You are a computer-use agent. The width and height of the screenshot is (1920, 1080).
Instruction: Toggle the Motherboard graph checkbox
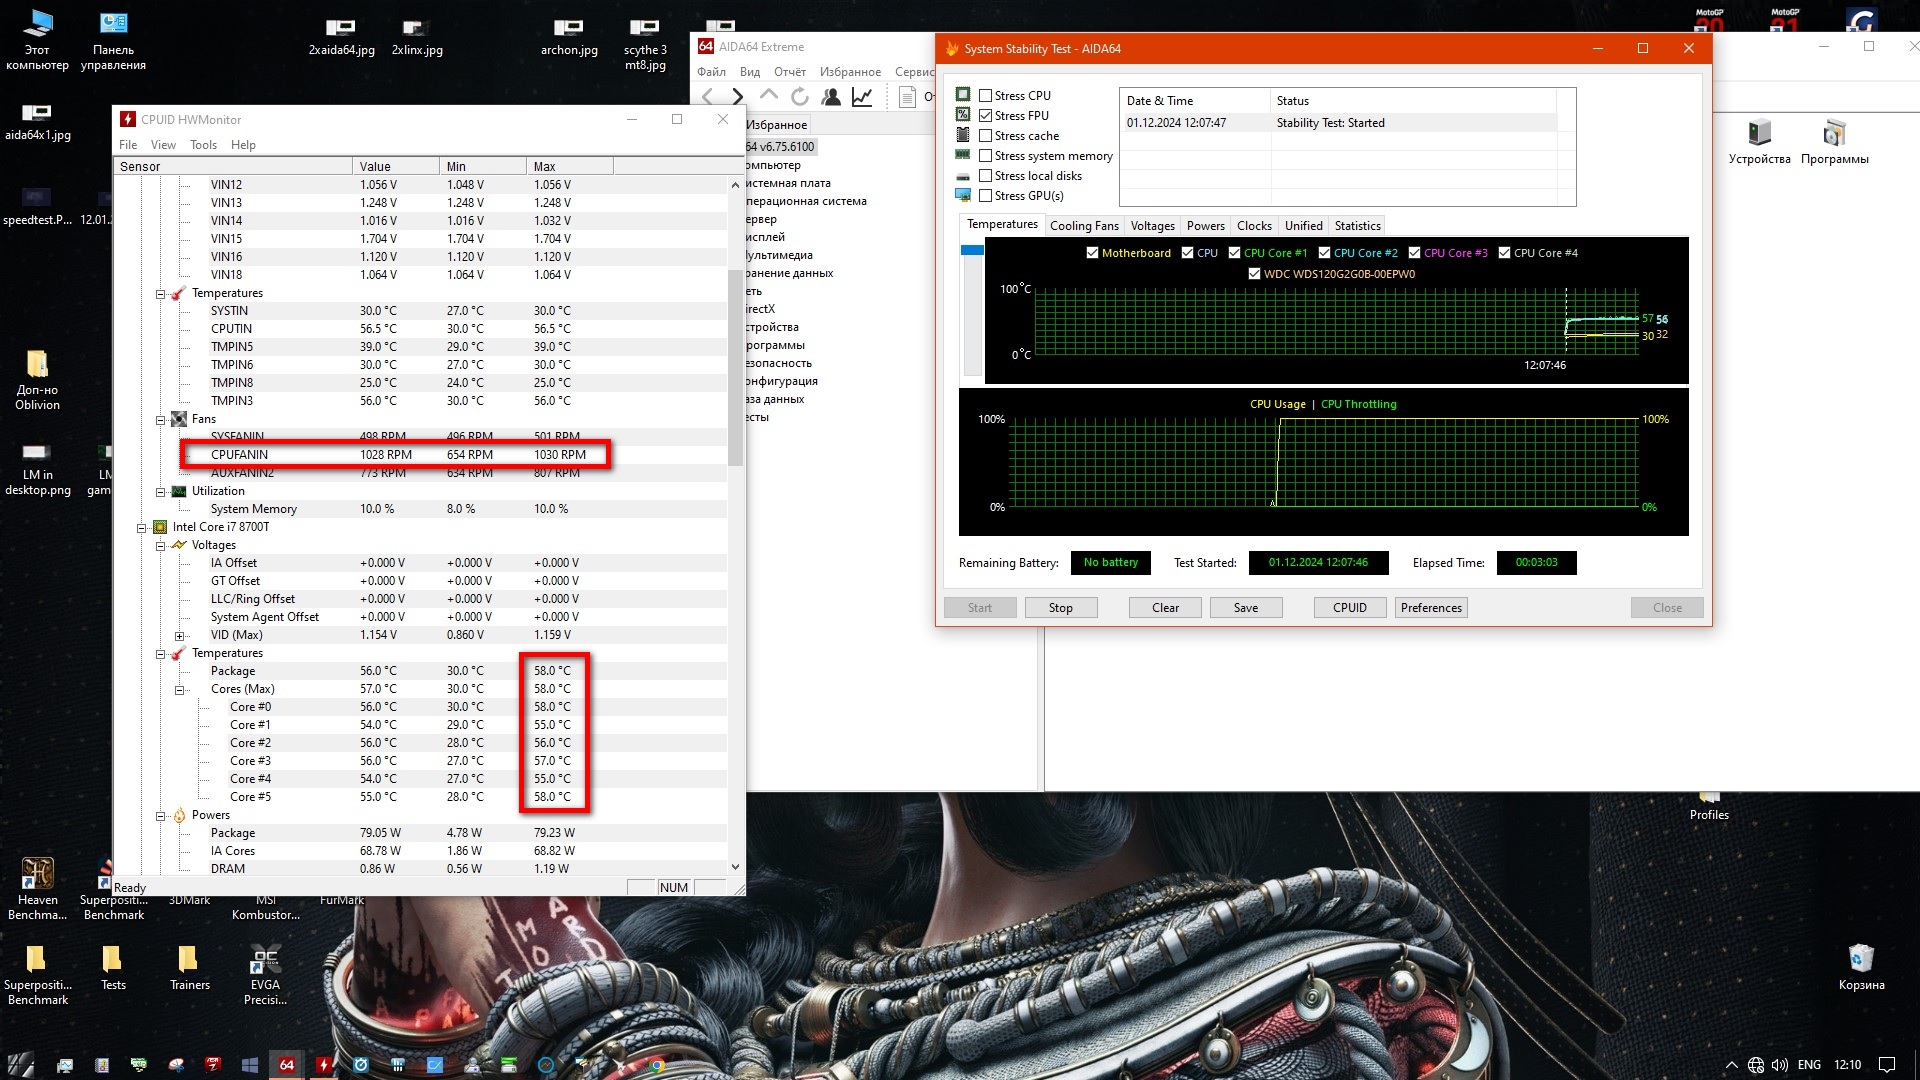point(1092,253)
